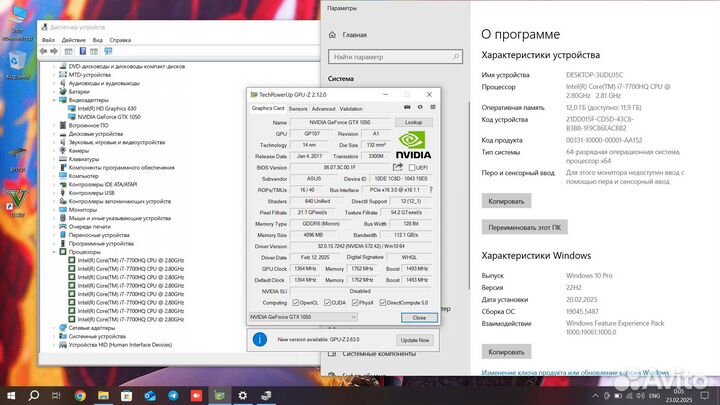Collapse the Процессоры tree node
Viewport: 720px width, 405px height.
54,252
